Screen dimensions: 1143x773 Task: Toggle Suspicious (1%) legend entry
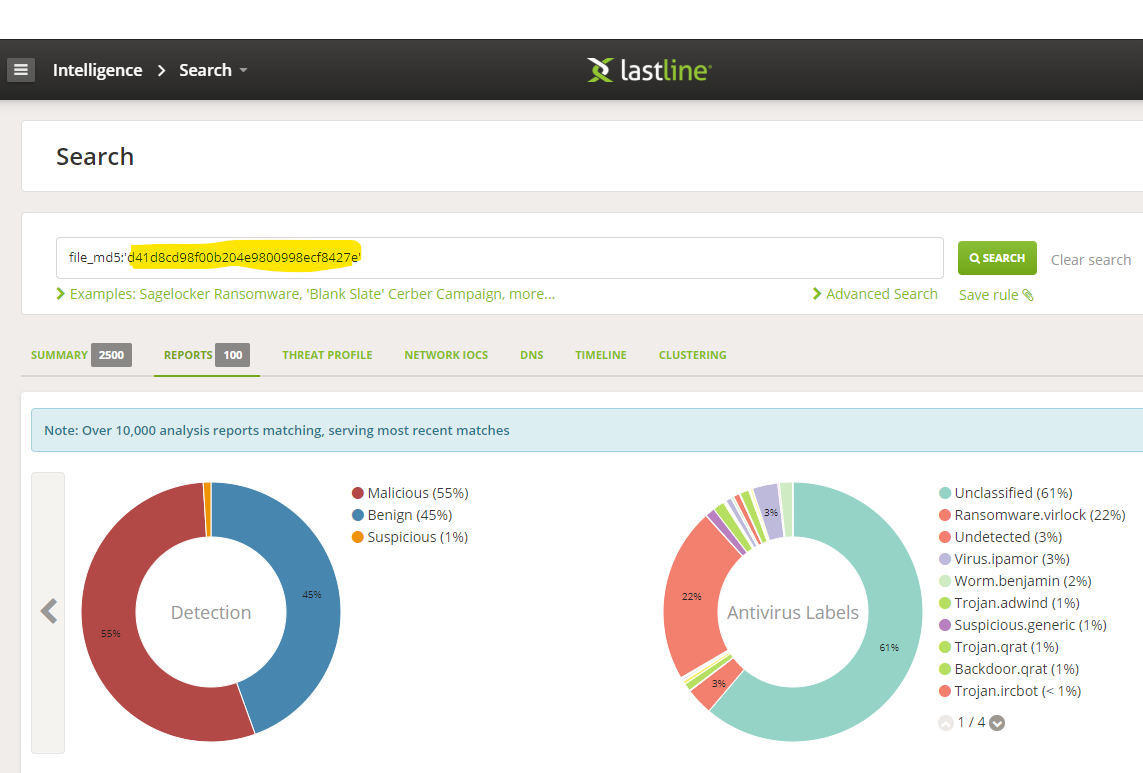pyautogui.click(x=410, y=537)
